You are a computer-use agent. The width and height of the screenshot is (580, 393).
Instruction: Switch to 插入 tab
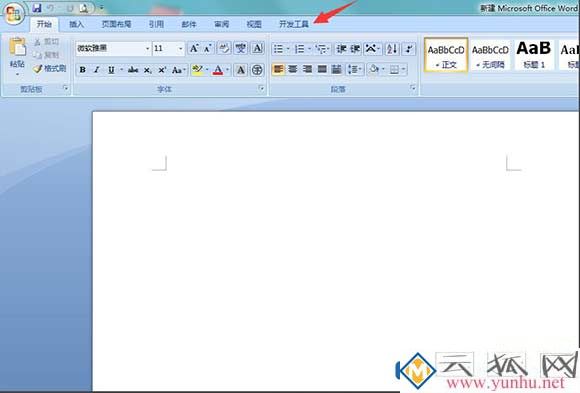[77, 24]
